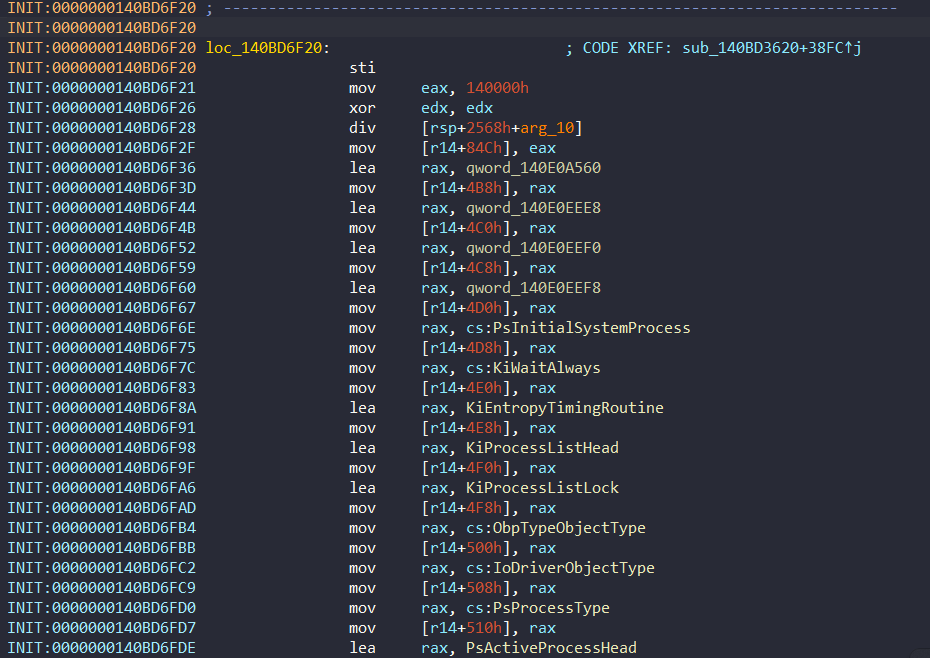Click address INIT:0000000140BD6FB4
This screenshot has width=930, height=658.
(x=101, y=528)
